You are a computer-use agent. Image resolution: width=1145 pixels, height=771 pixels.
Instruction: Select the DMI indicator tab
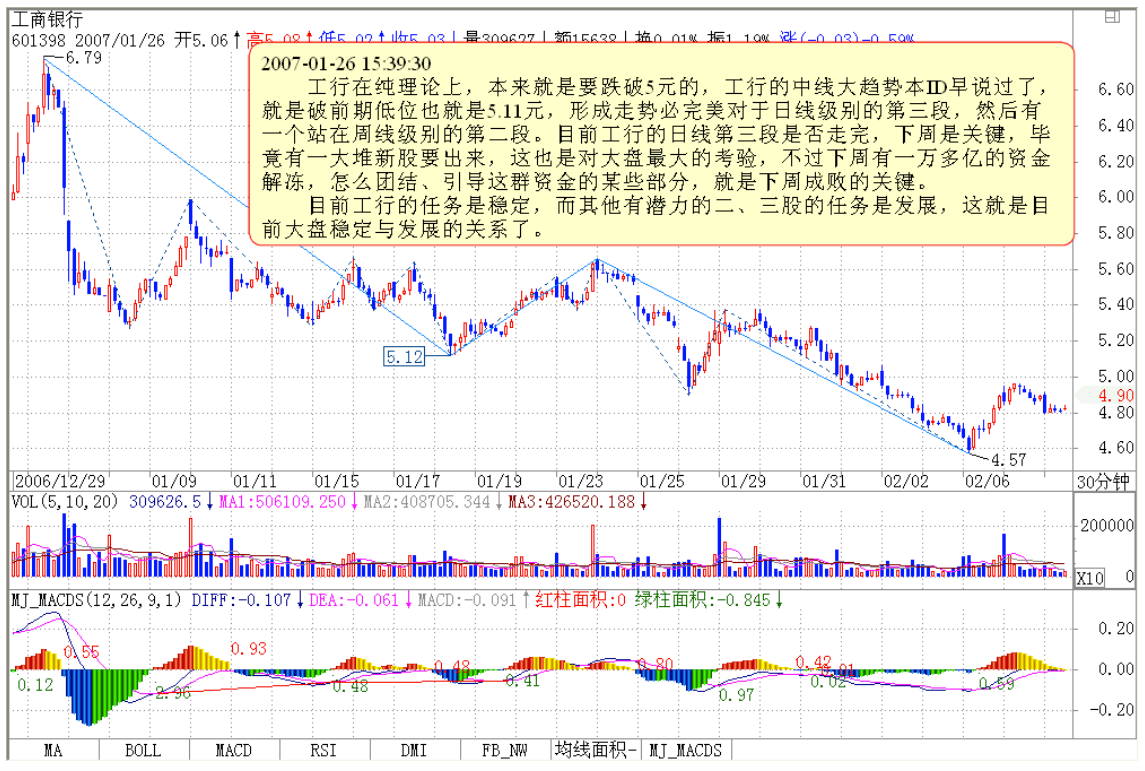(x=414, y=751)
